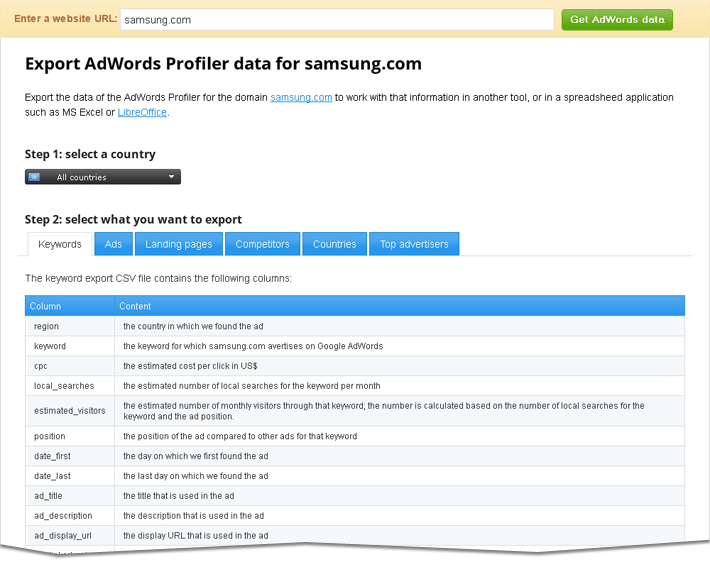Switch to the Landing pages tab
Viewport: 710px width, 562px height.
178,244
